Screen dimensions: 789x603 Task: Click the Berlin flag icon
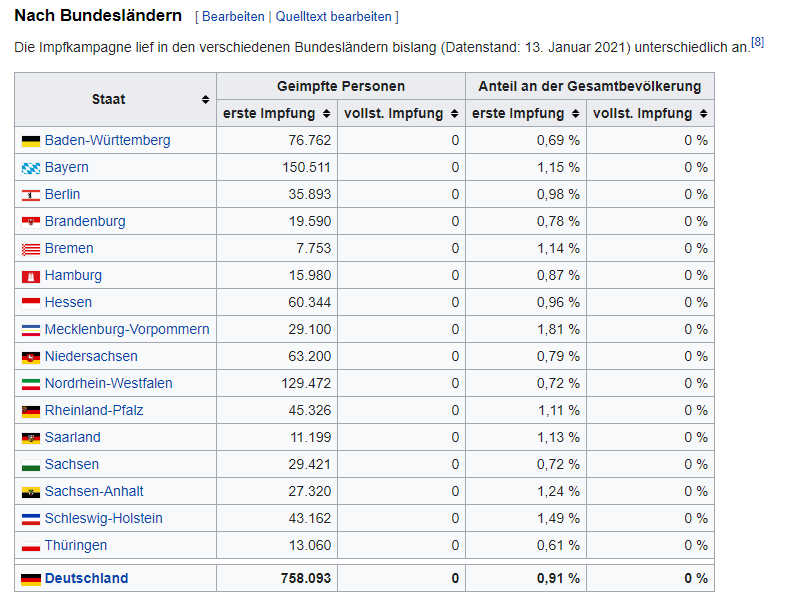(x=30, y=195)
